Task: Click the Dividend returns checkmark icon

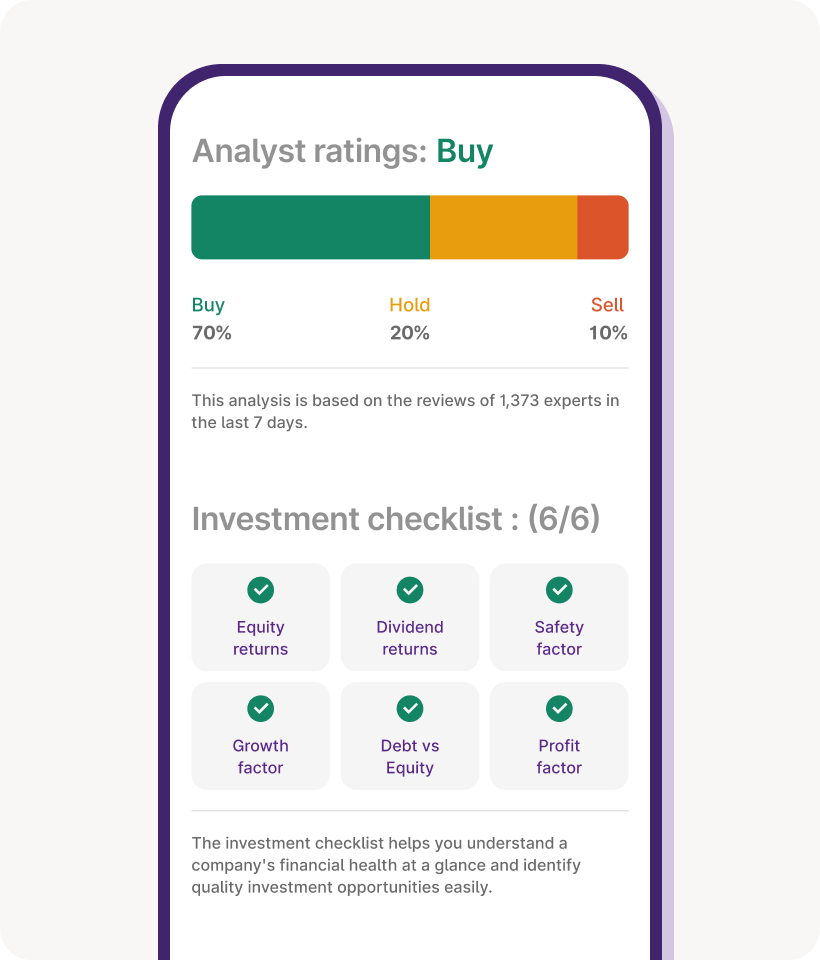Action: (x=410, y=590)
